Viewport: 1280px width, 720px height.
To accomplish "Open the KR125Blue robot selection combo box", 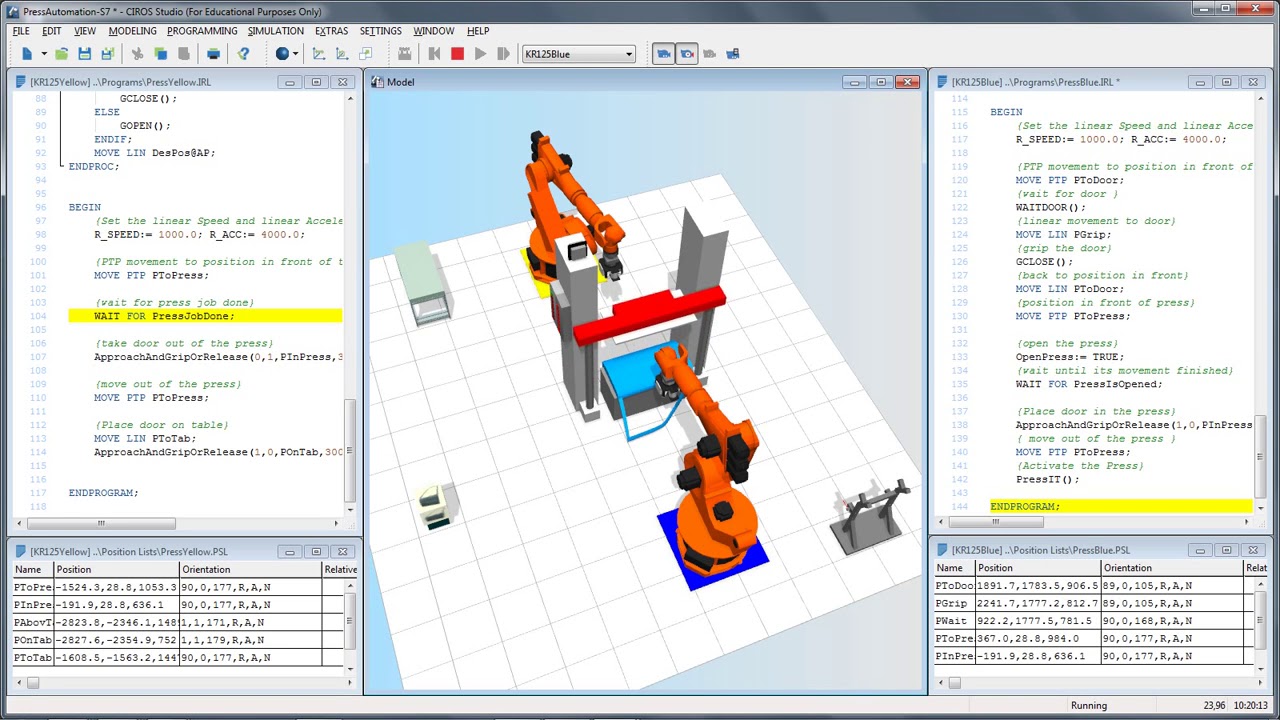I will [x=578, y=54].
